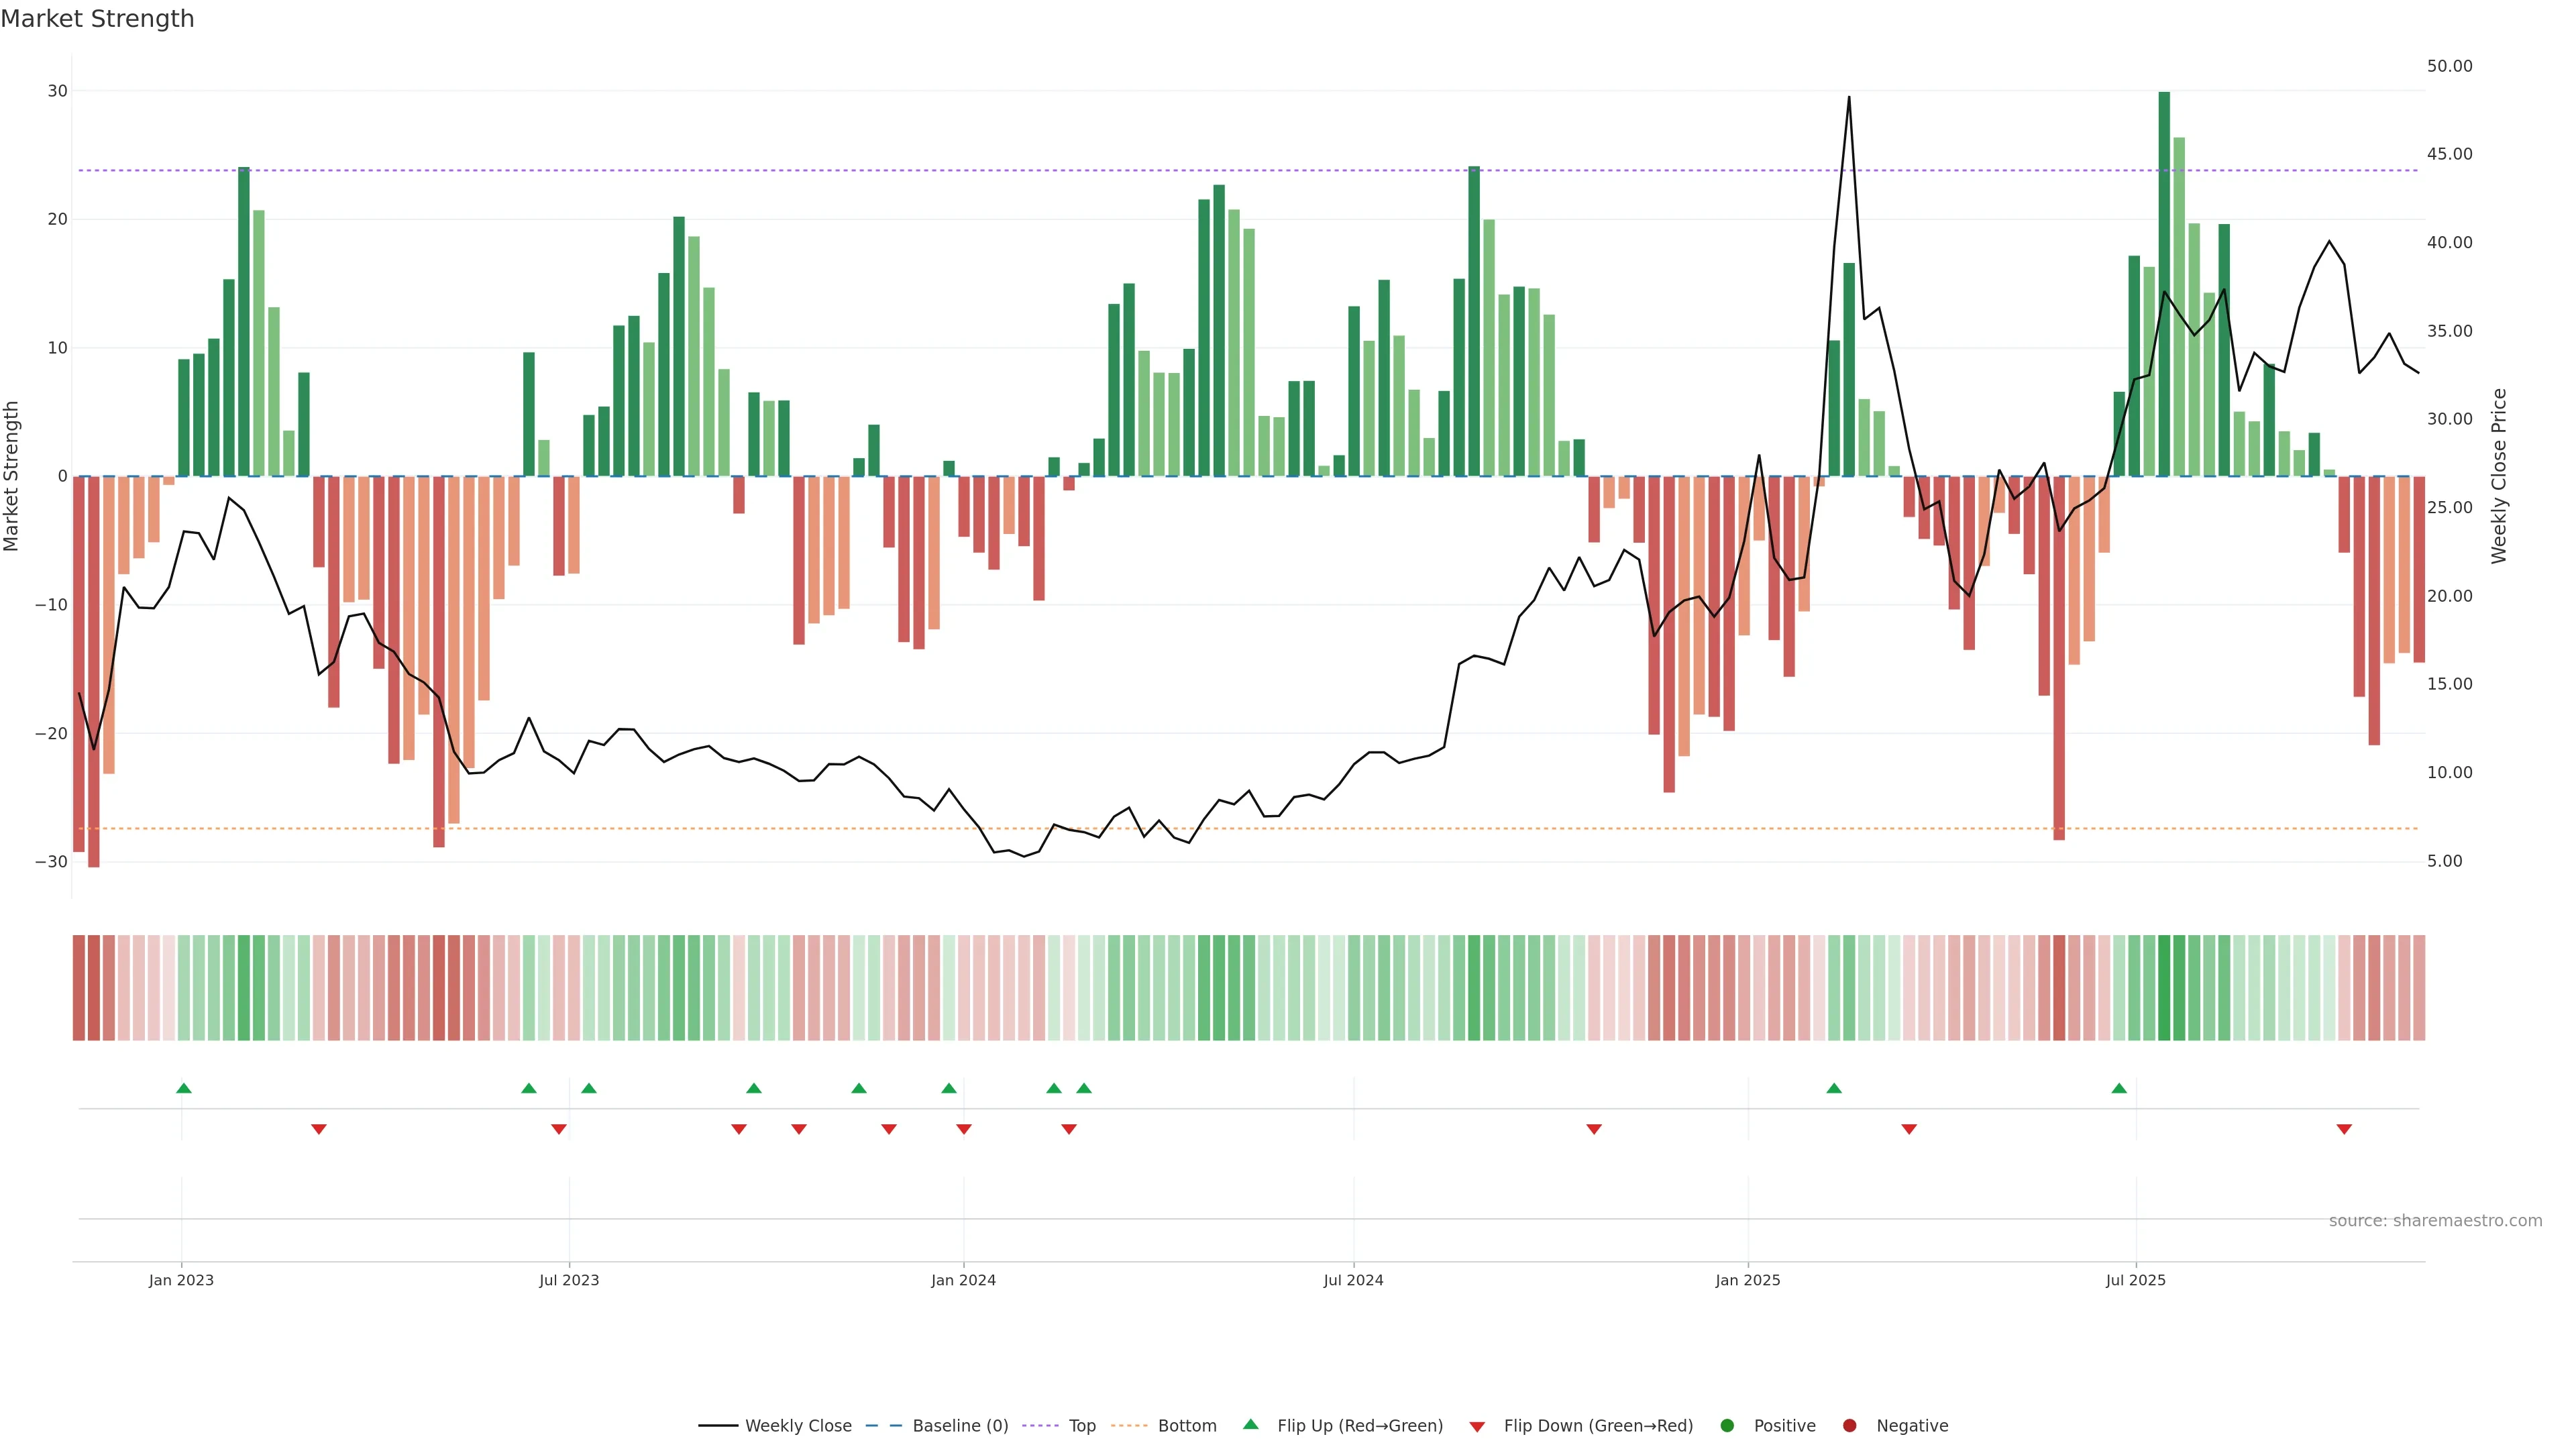Image resolution: width=2576 pixels, height=1449 pixels.
Task: Click the Negative red circle legend icon
Action: tap(1849, 1426)
